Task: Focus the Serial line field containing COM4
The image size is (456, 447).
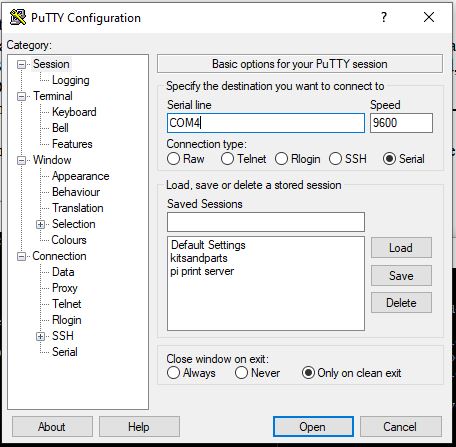Action: coord(266,123)
